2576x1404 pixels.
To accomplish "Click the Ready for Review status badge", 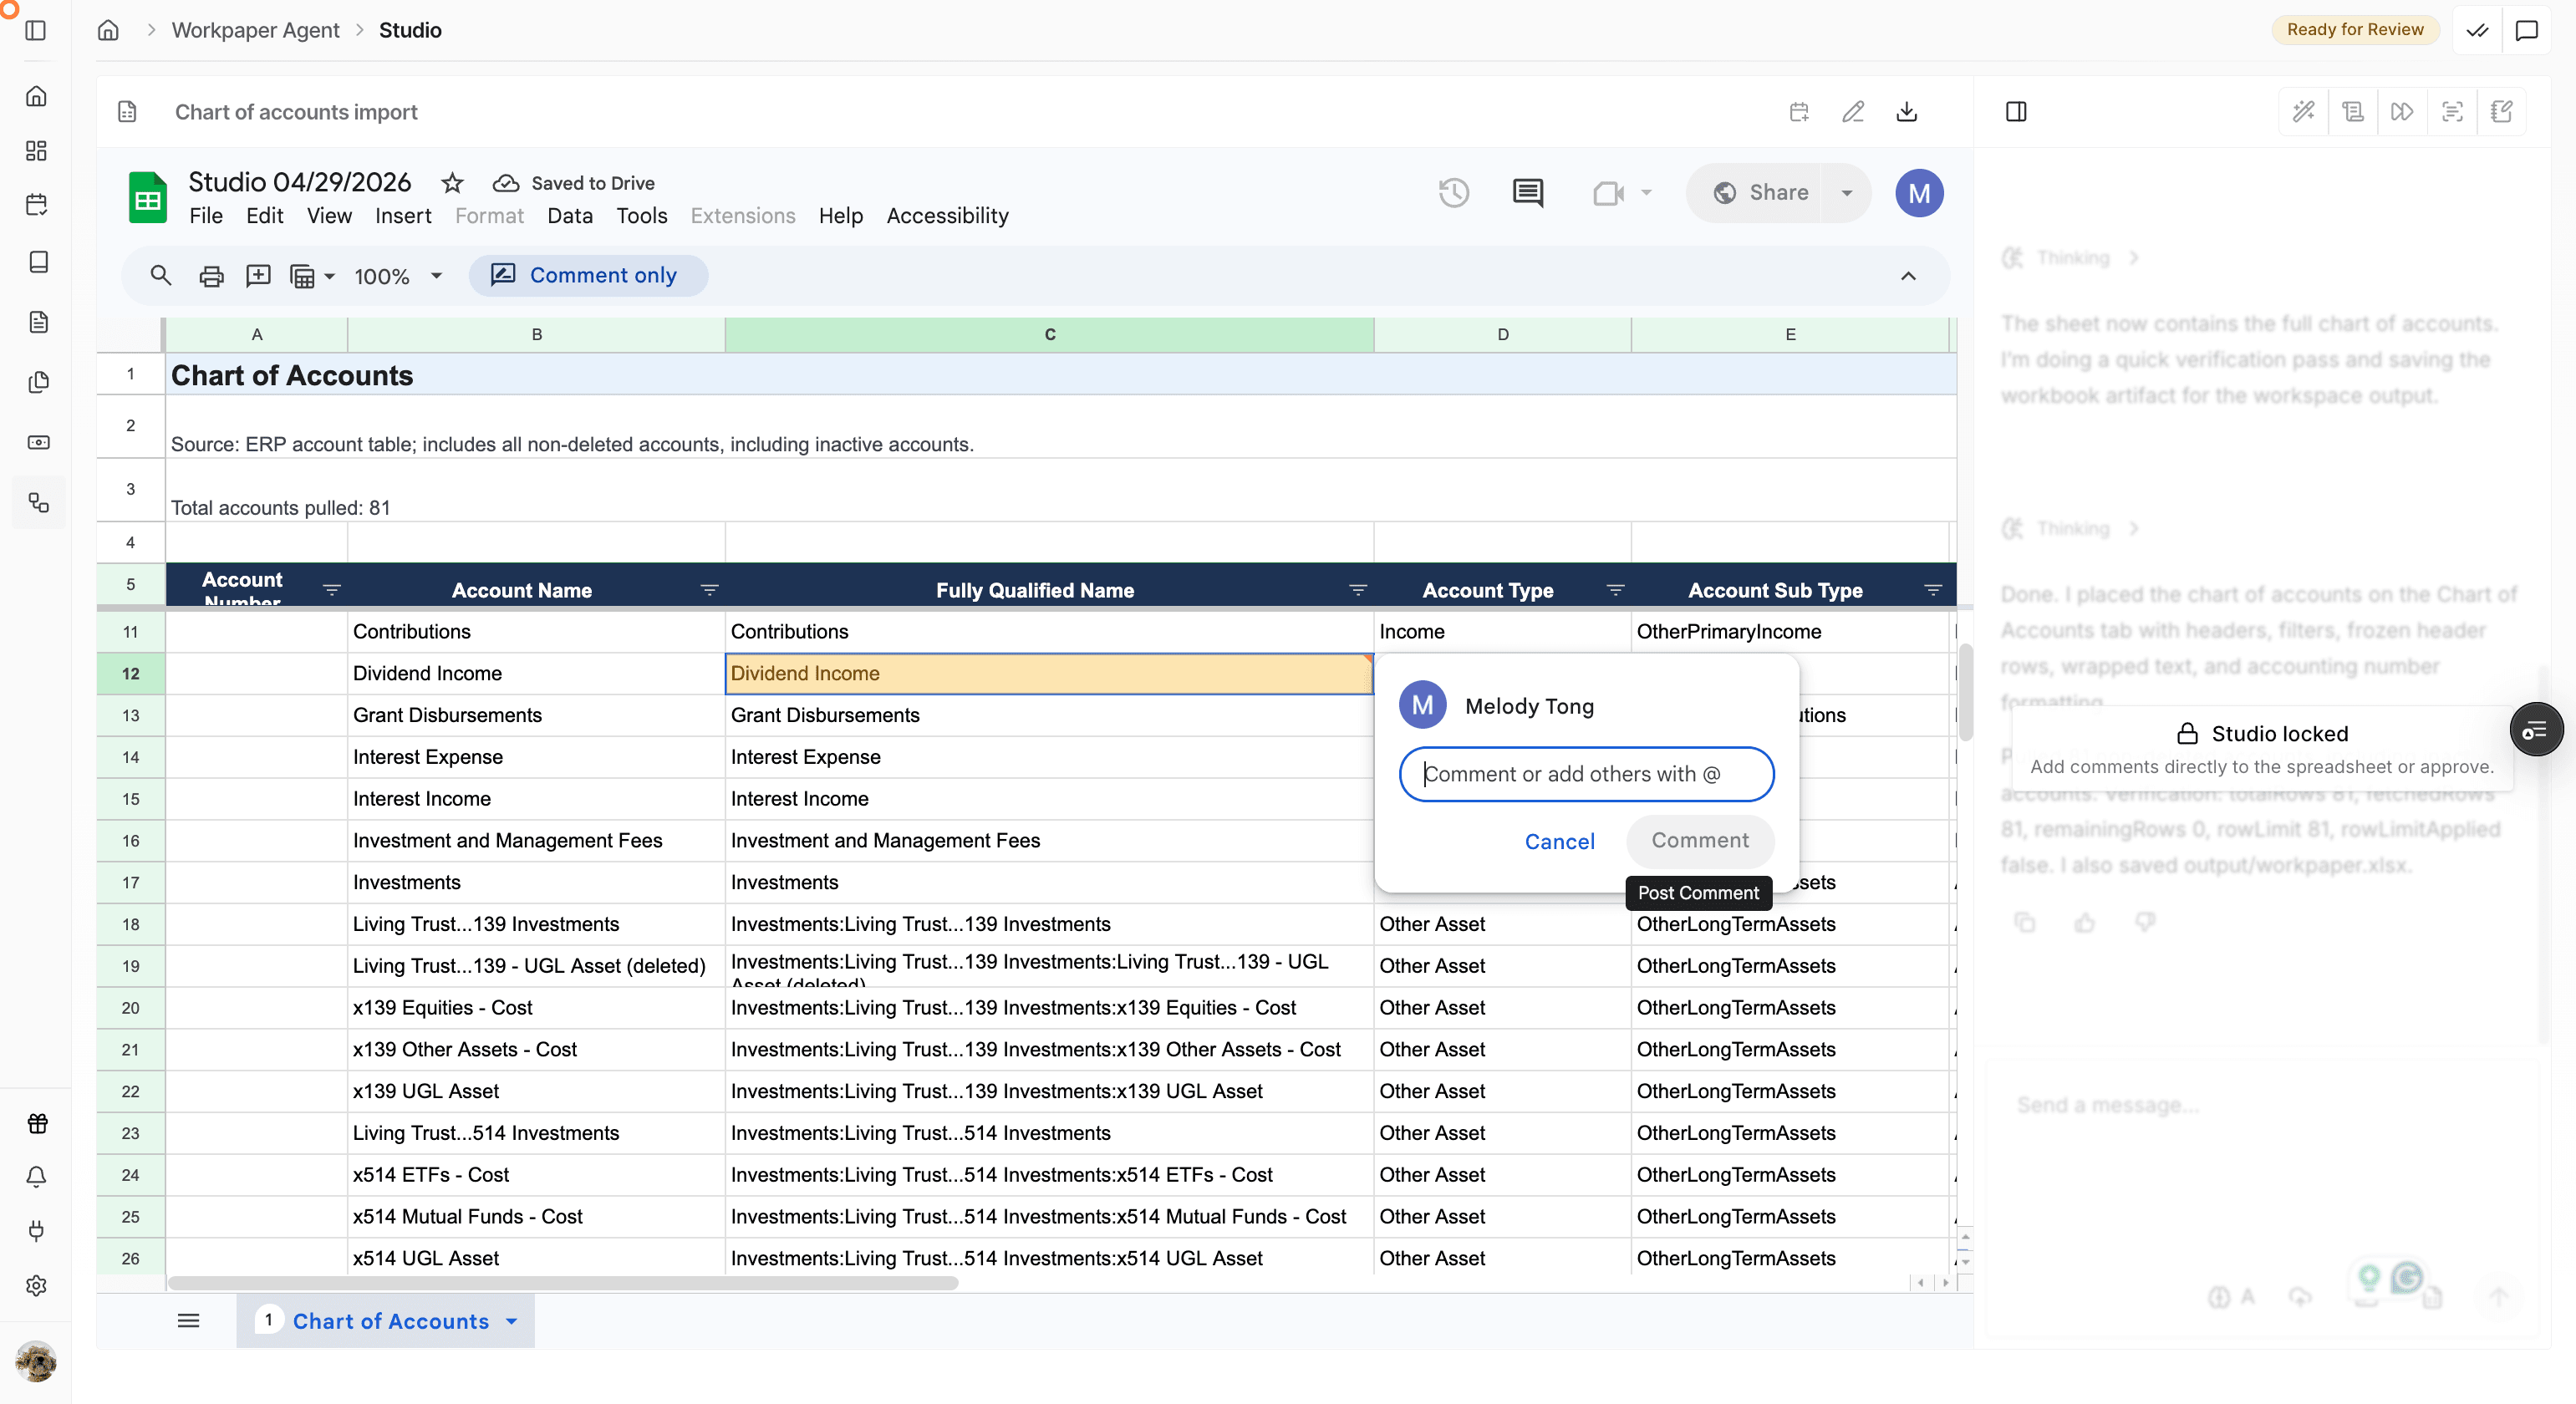I will (x=2355, y=30).
